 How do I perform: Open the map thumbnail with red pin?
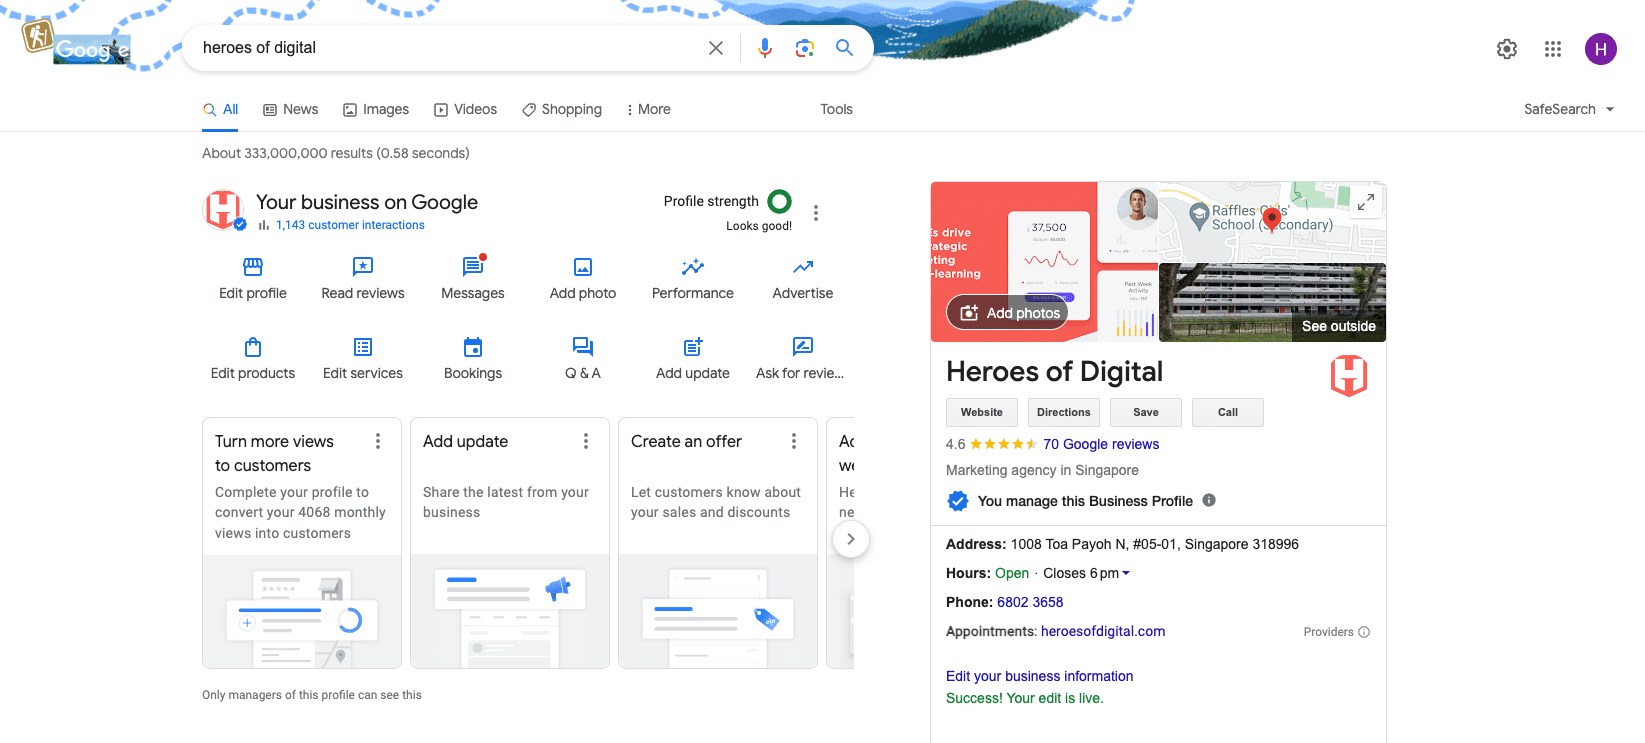tap(1272, 221)
